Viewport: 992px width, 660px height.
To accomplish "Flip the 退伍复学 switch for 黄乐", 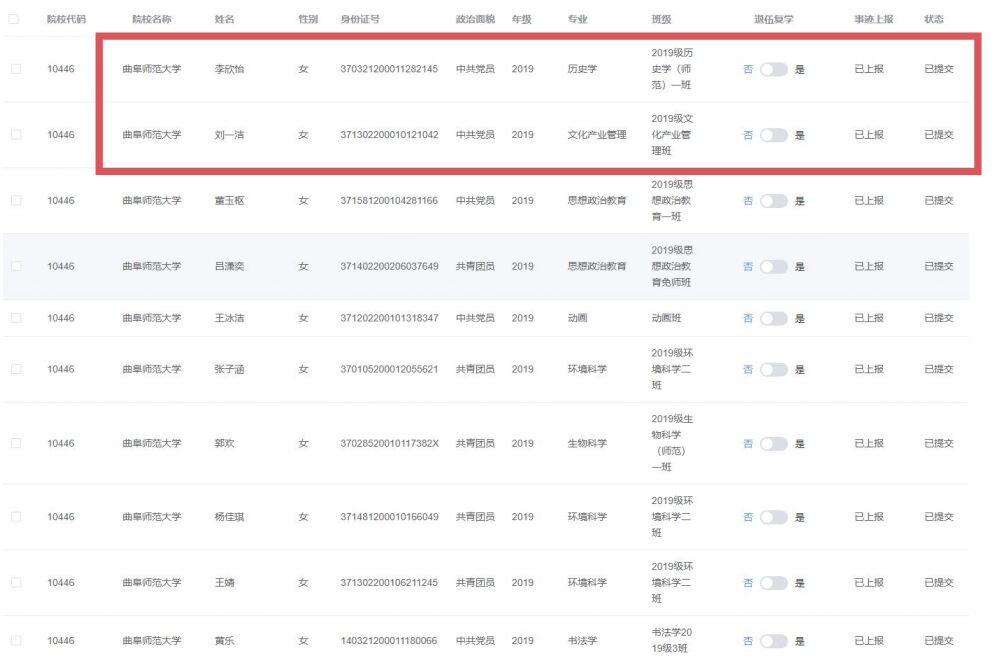I will pyautogui.click(x=774, y=641).
